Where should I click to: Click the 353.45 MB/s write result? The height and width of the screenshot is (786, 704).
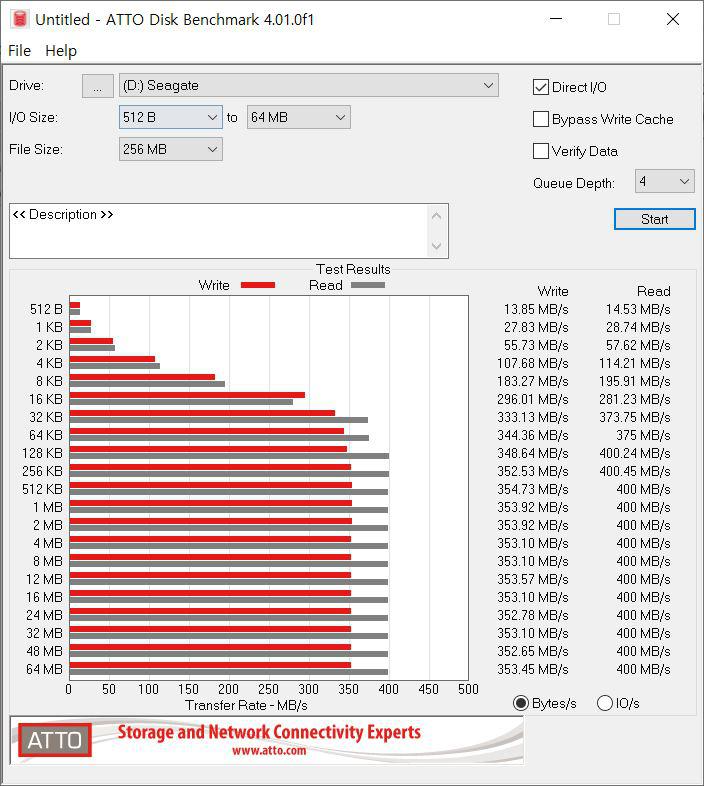tap(533, 670)
